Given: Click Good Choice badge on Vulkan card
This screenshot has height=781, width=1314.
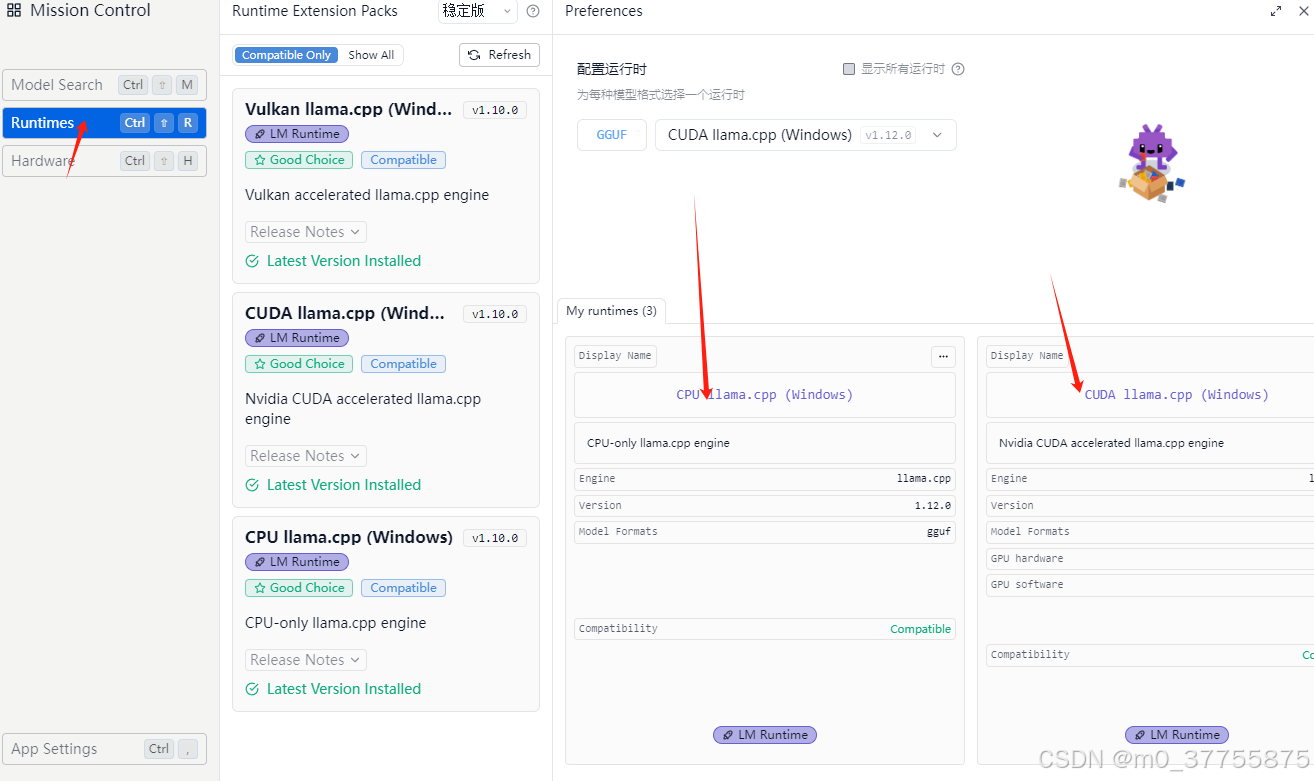Looking at the screenshot, I should (x=299, y=160).
